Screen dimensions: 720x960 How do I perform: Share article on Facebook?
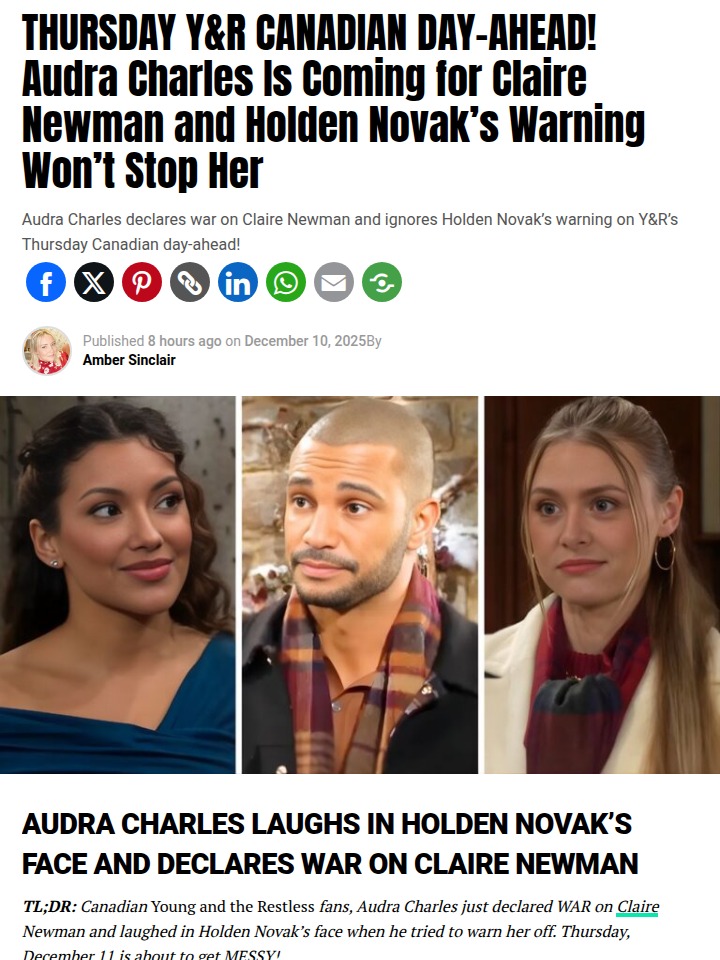tap(46, 282)
